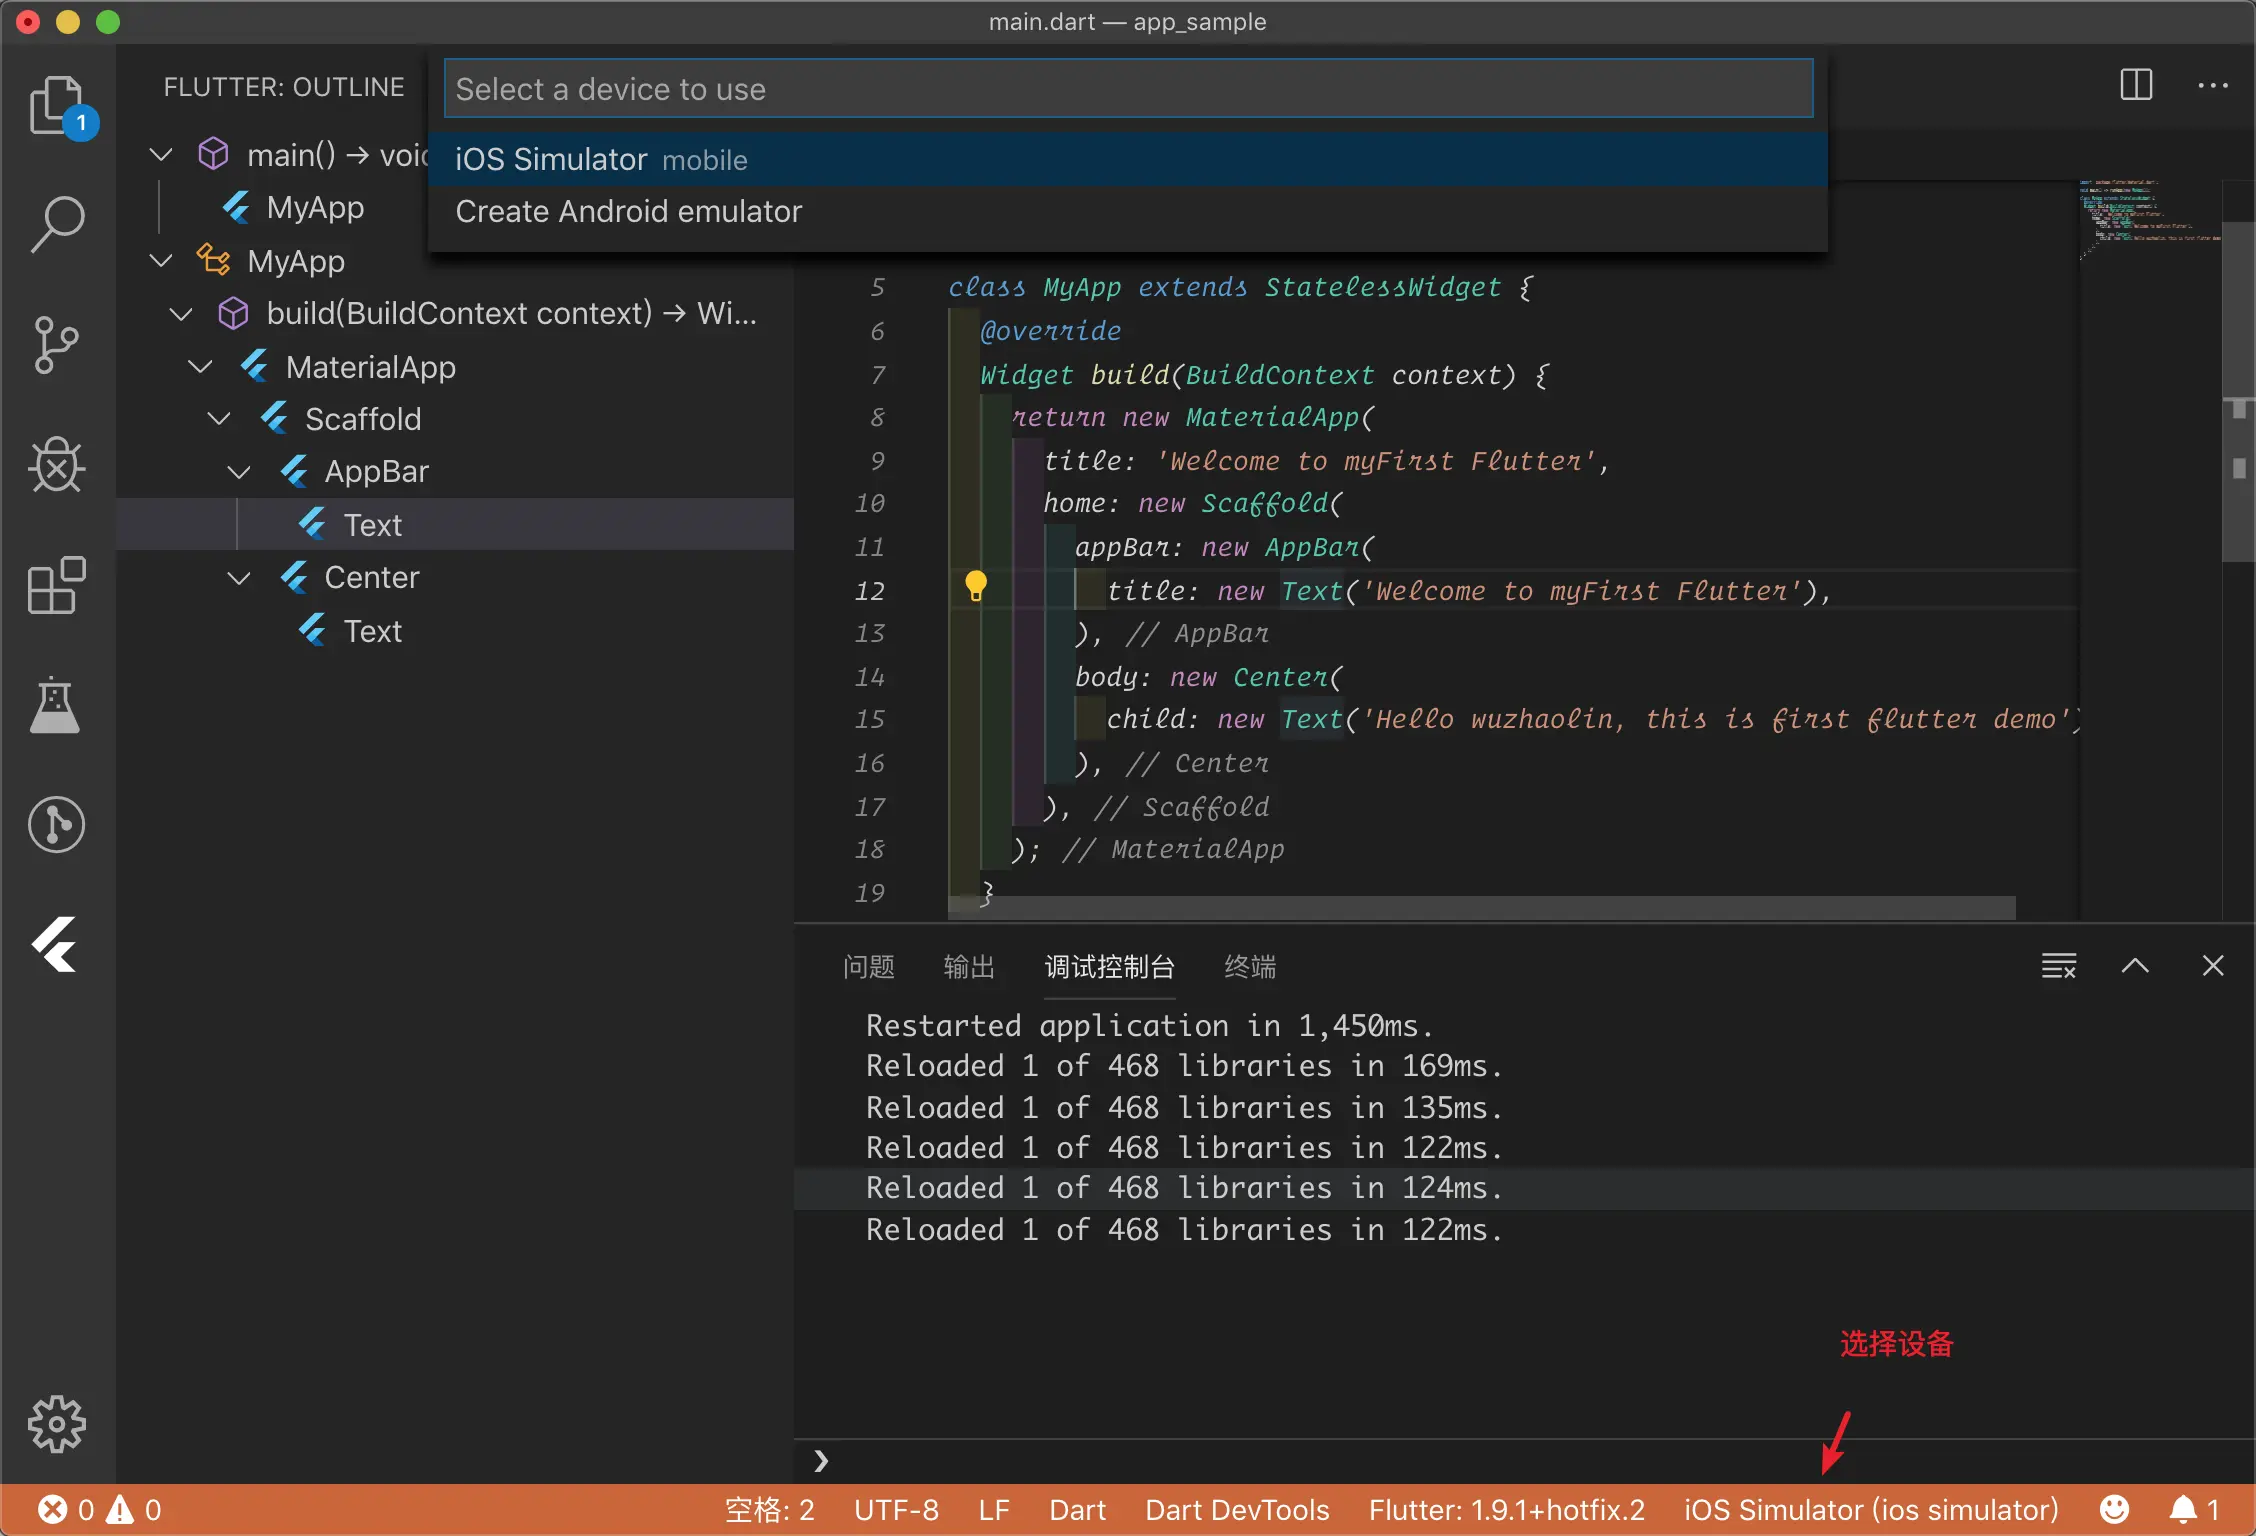Image resolution: width=2256 pixels, height=1536 pixels.
Task: Collapse the MaterialApp outline node
Action: coord(200,367)
